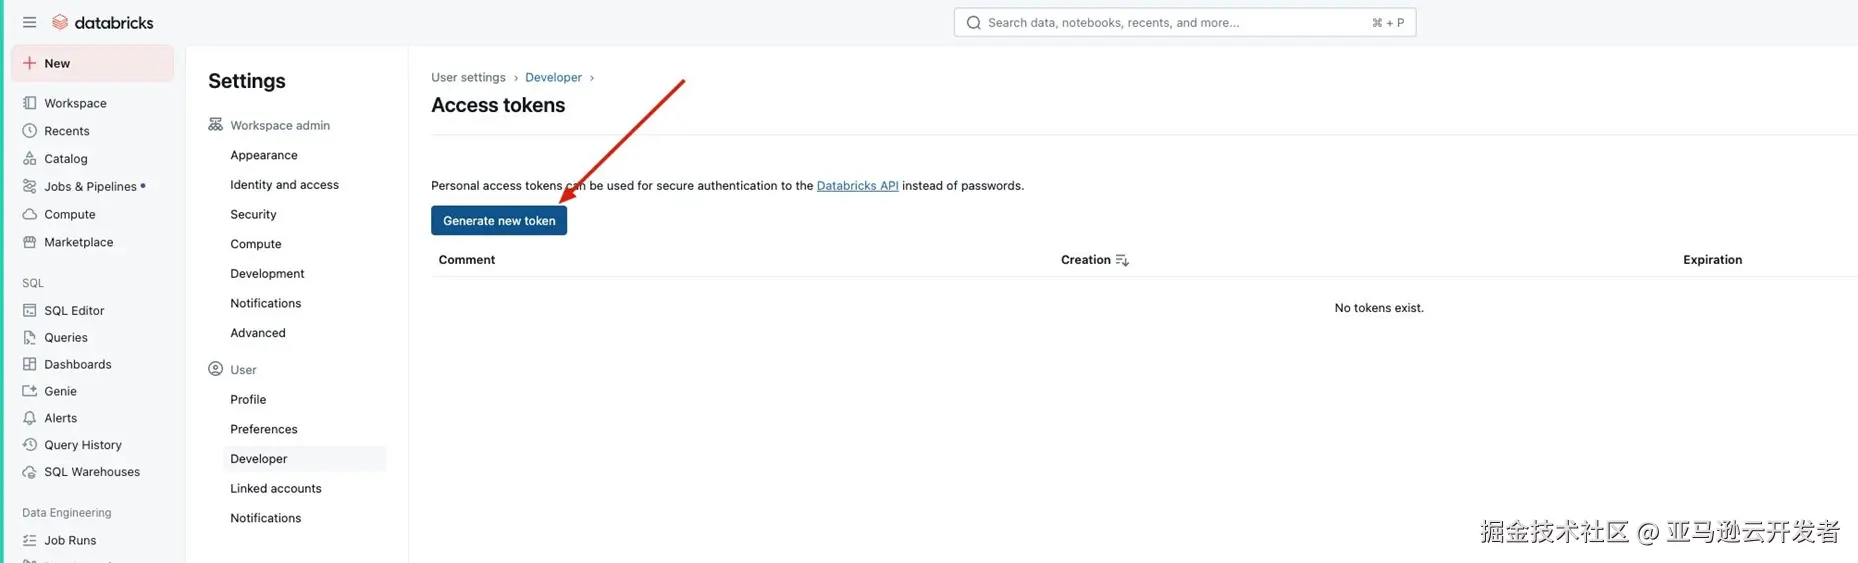The width and height of the screenshot is (1858, 563).
Task: Focus the search data input field
Action: click(x=1184, y=22)
